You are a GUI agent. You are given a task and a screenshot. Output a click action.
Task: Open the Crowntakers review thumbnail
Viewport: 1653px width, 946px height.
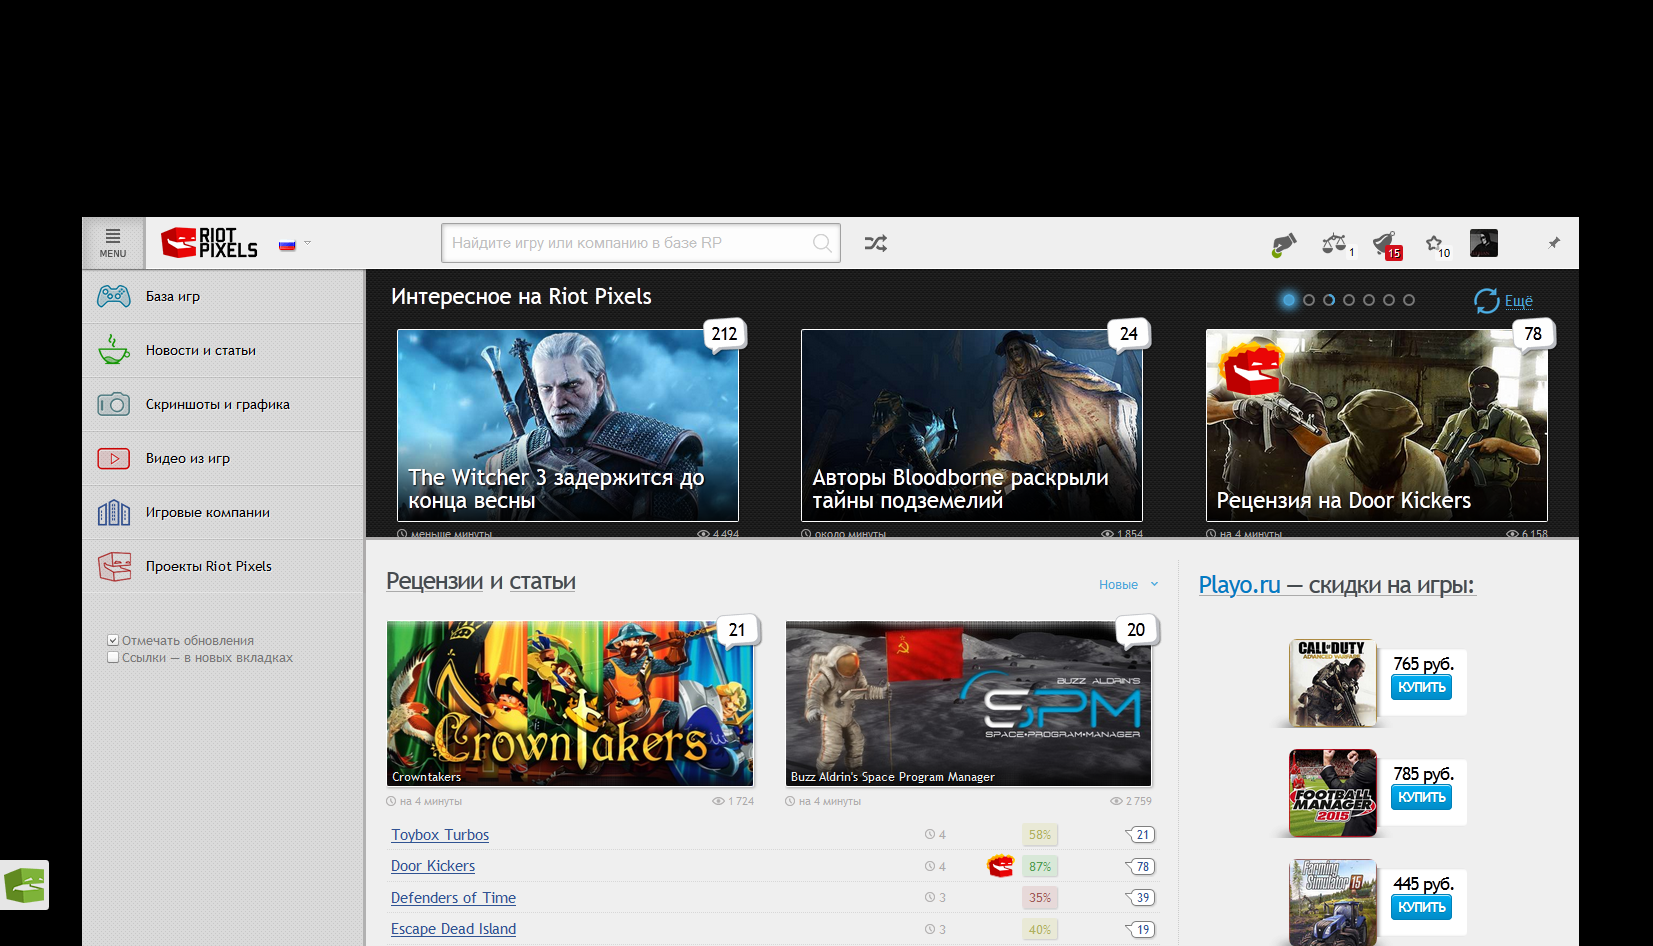point(570,704)
